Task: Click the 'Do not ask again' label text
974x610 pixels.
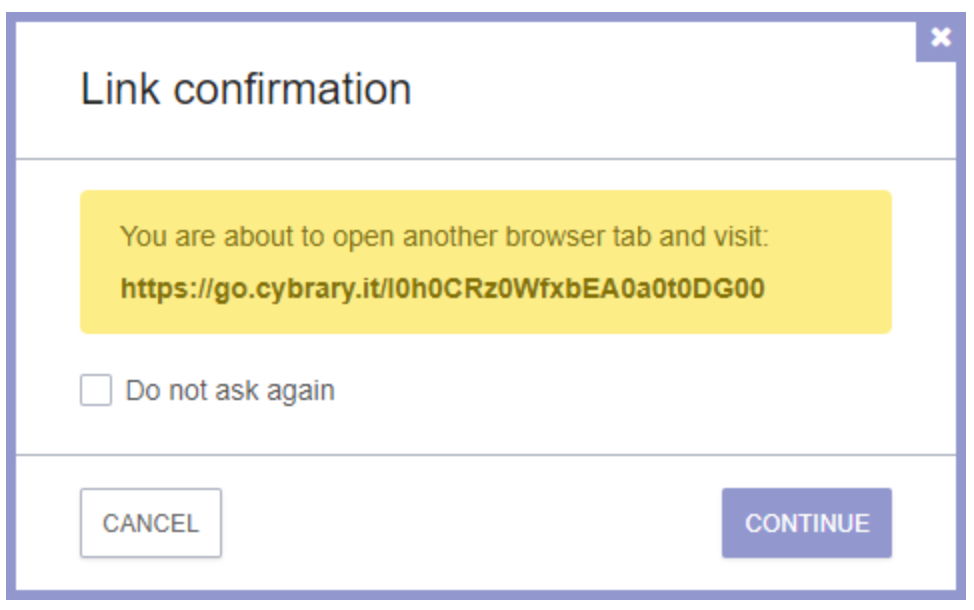Action: tap(230, 390)
